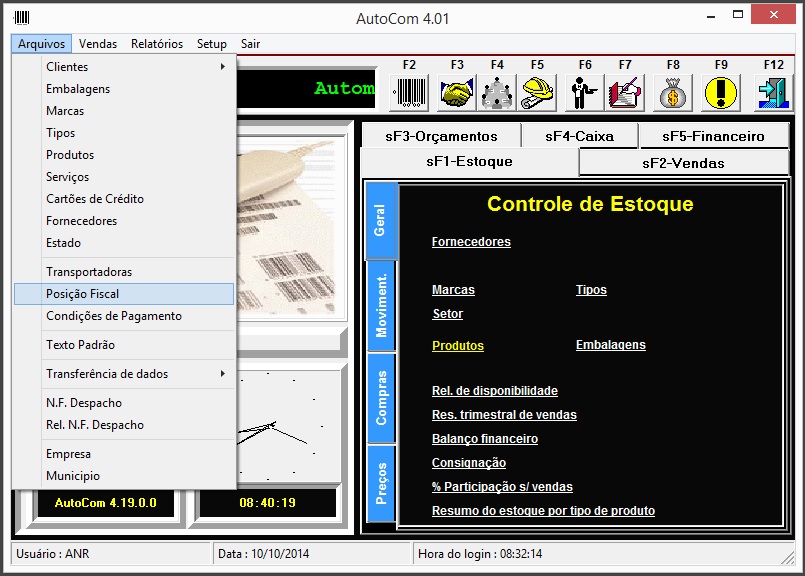Open the Arquivos menu
Image resolution: width=805 pixels, height=576 pixels.
click(42, 44)
